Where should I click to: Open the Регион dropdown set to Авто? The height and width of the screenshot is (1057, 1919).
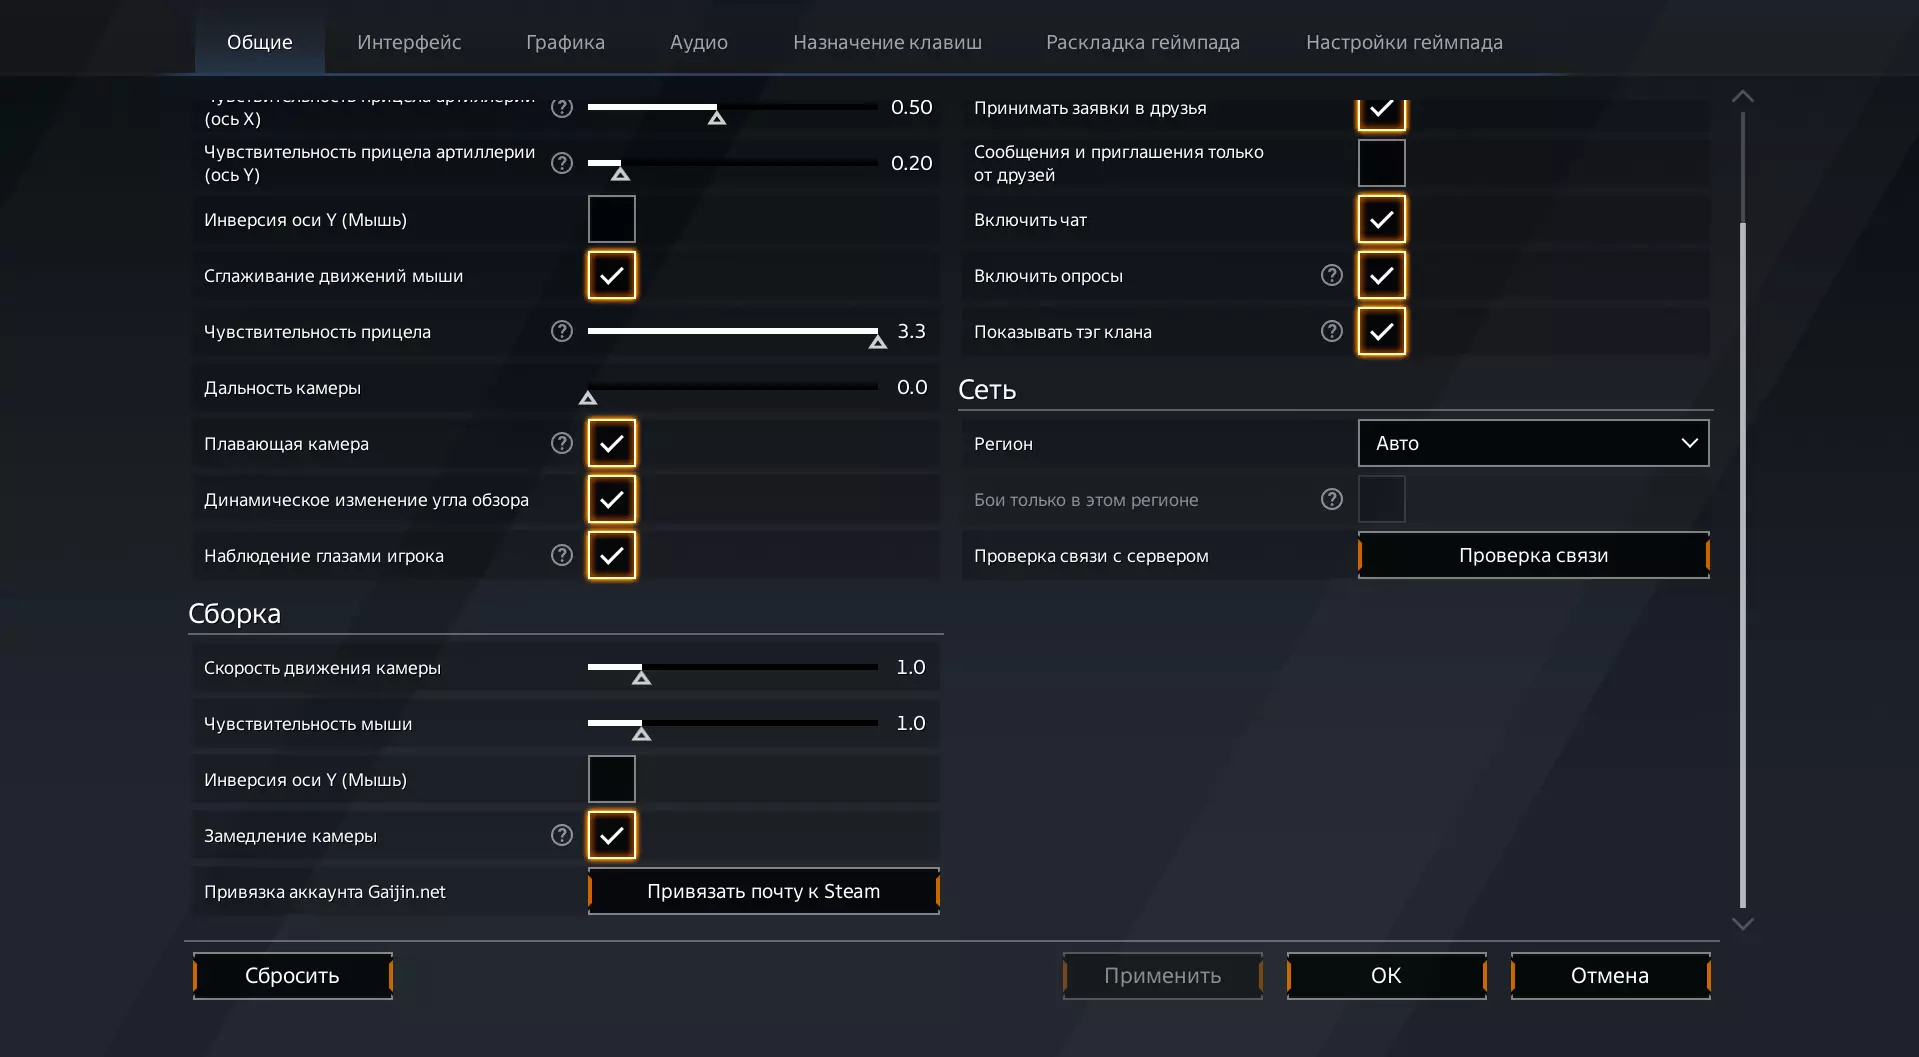pos(1534,443)
